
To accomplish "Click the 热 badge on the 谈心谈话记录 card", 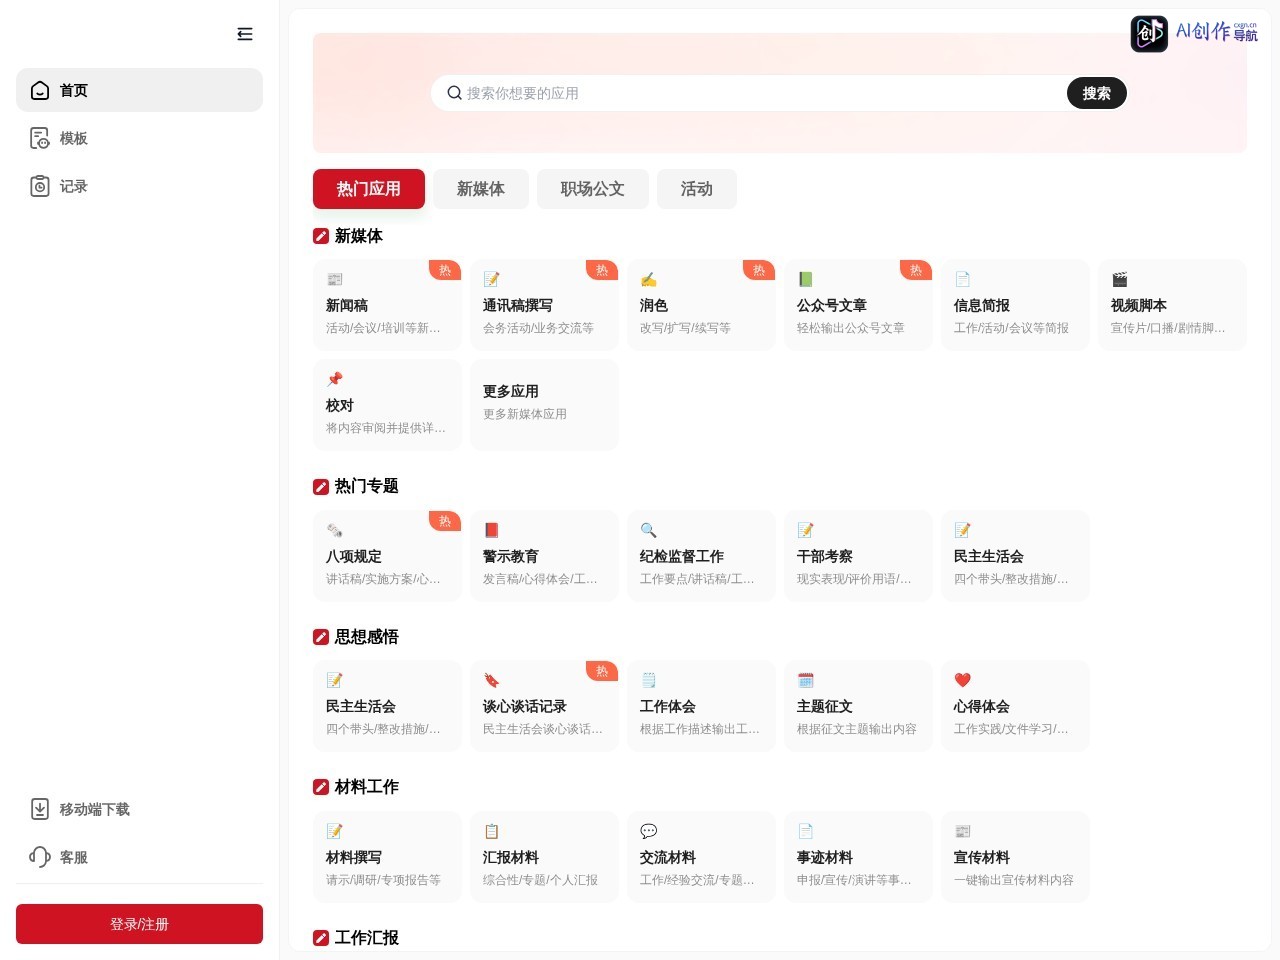I will 602,671.
